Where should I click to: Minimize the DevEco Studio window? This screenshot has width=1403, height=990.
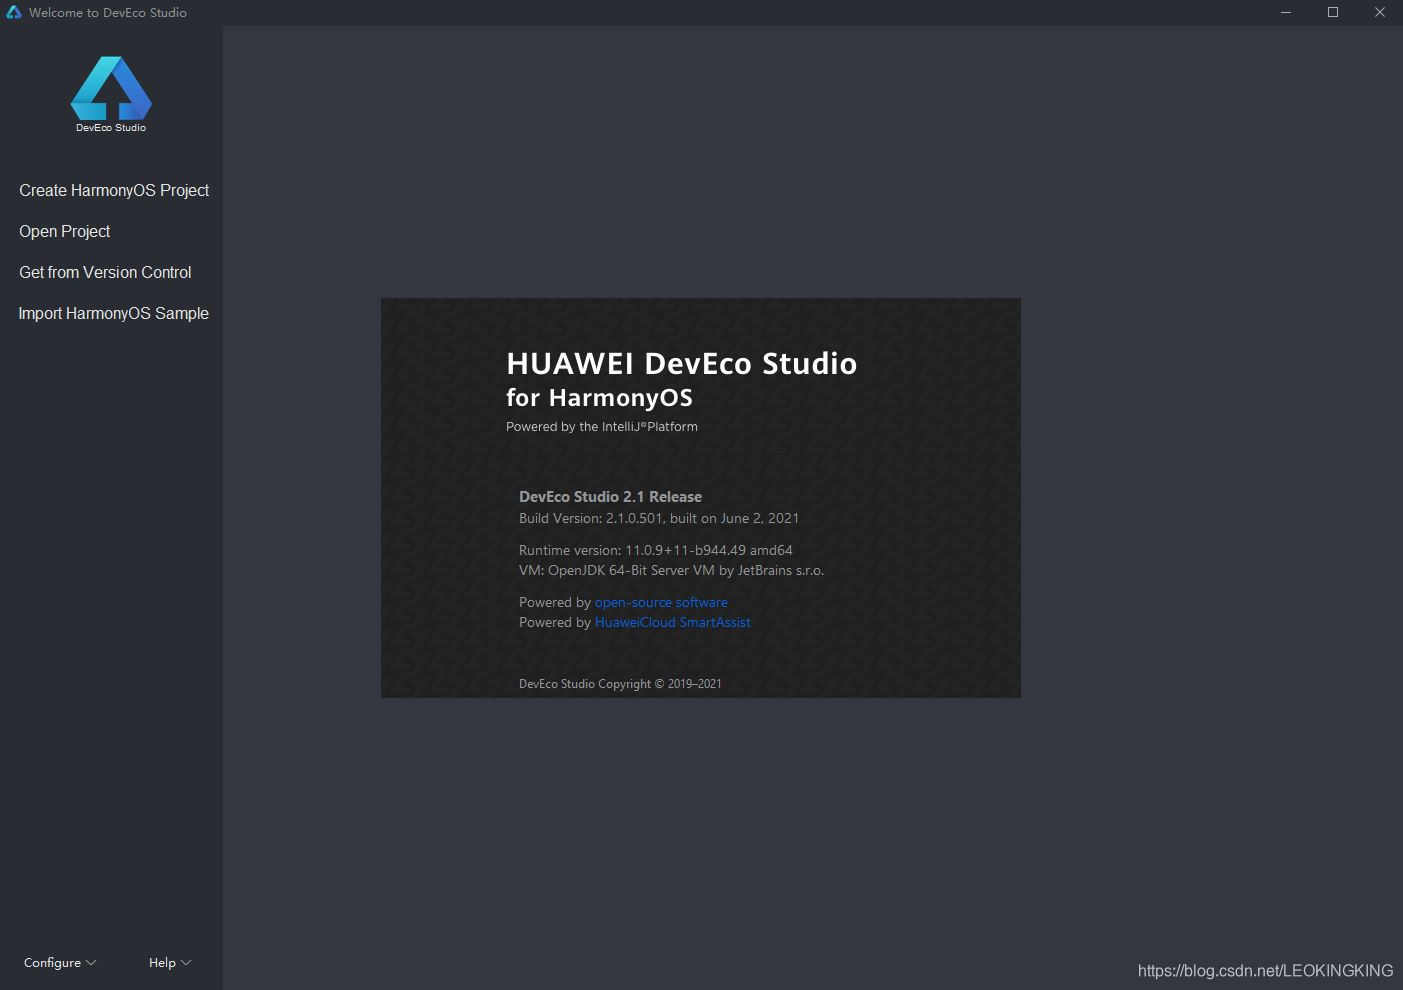tap(1286, 12)
